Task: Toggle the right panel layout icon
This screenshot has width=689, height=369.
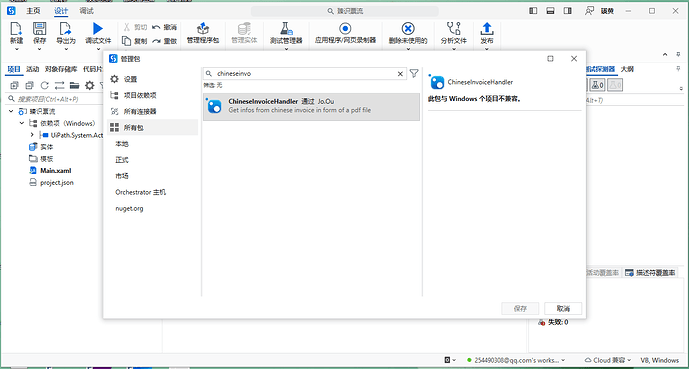Action: pyautogui.click(x=568, y=11)
